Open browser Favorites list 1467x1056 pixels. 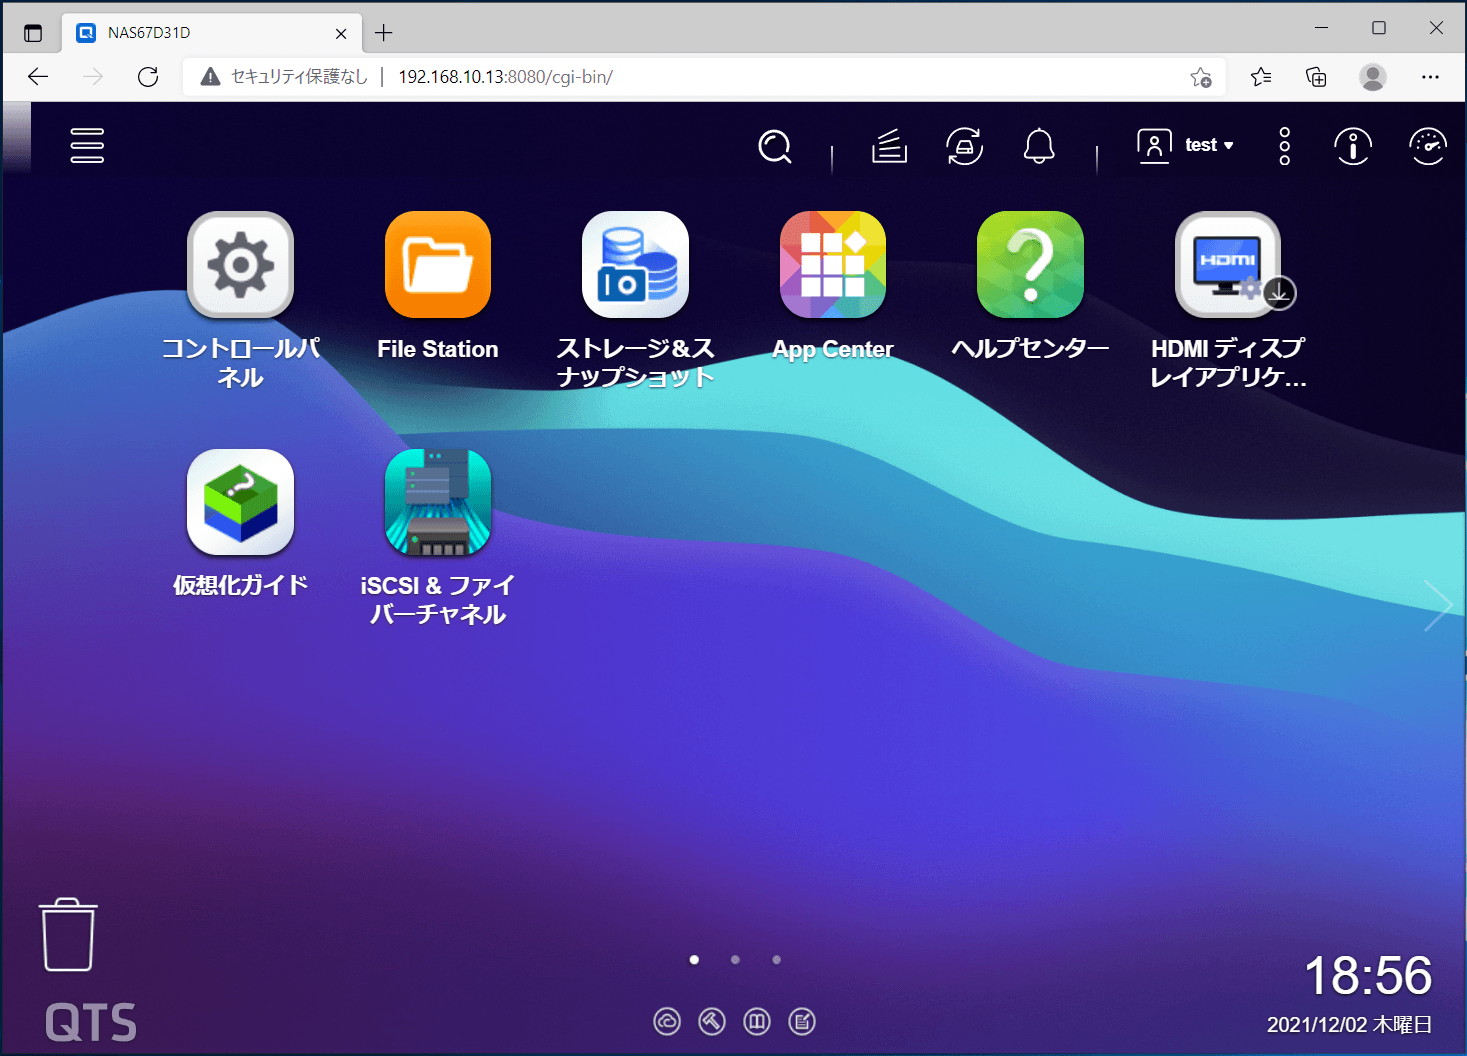[x=1261, y=77]
